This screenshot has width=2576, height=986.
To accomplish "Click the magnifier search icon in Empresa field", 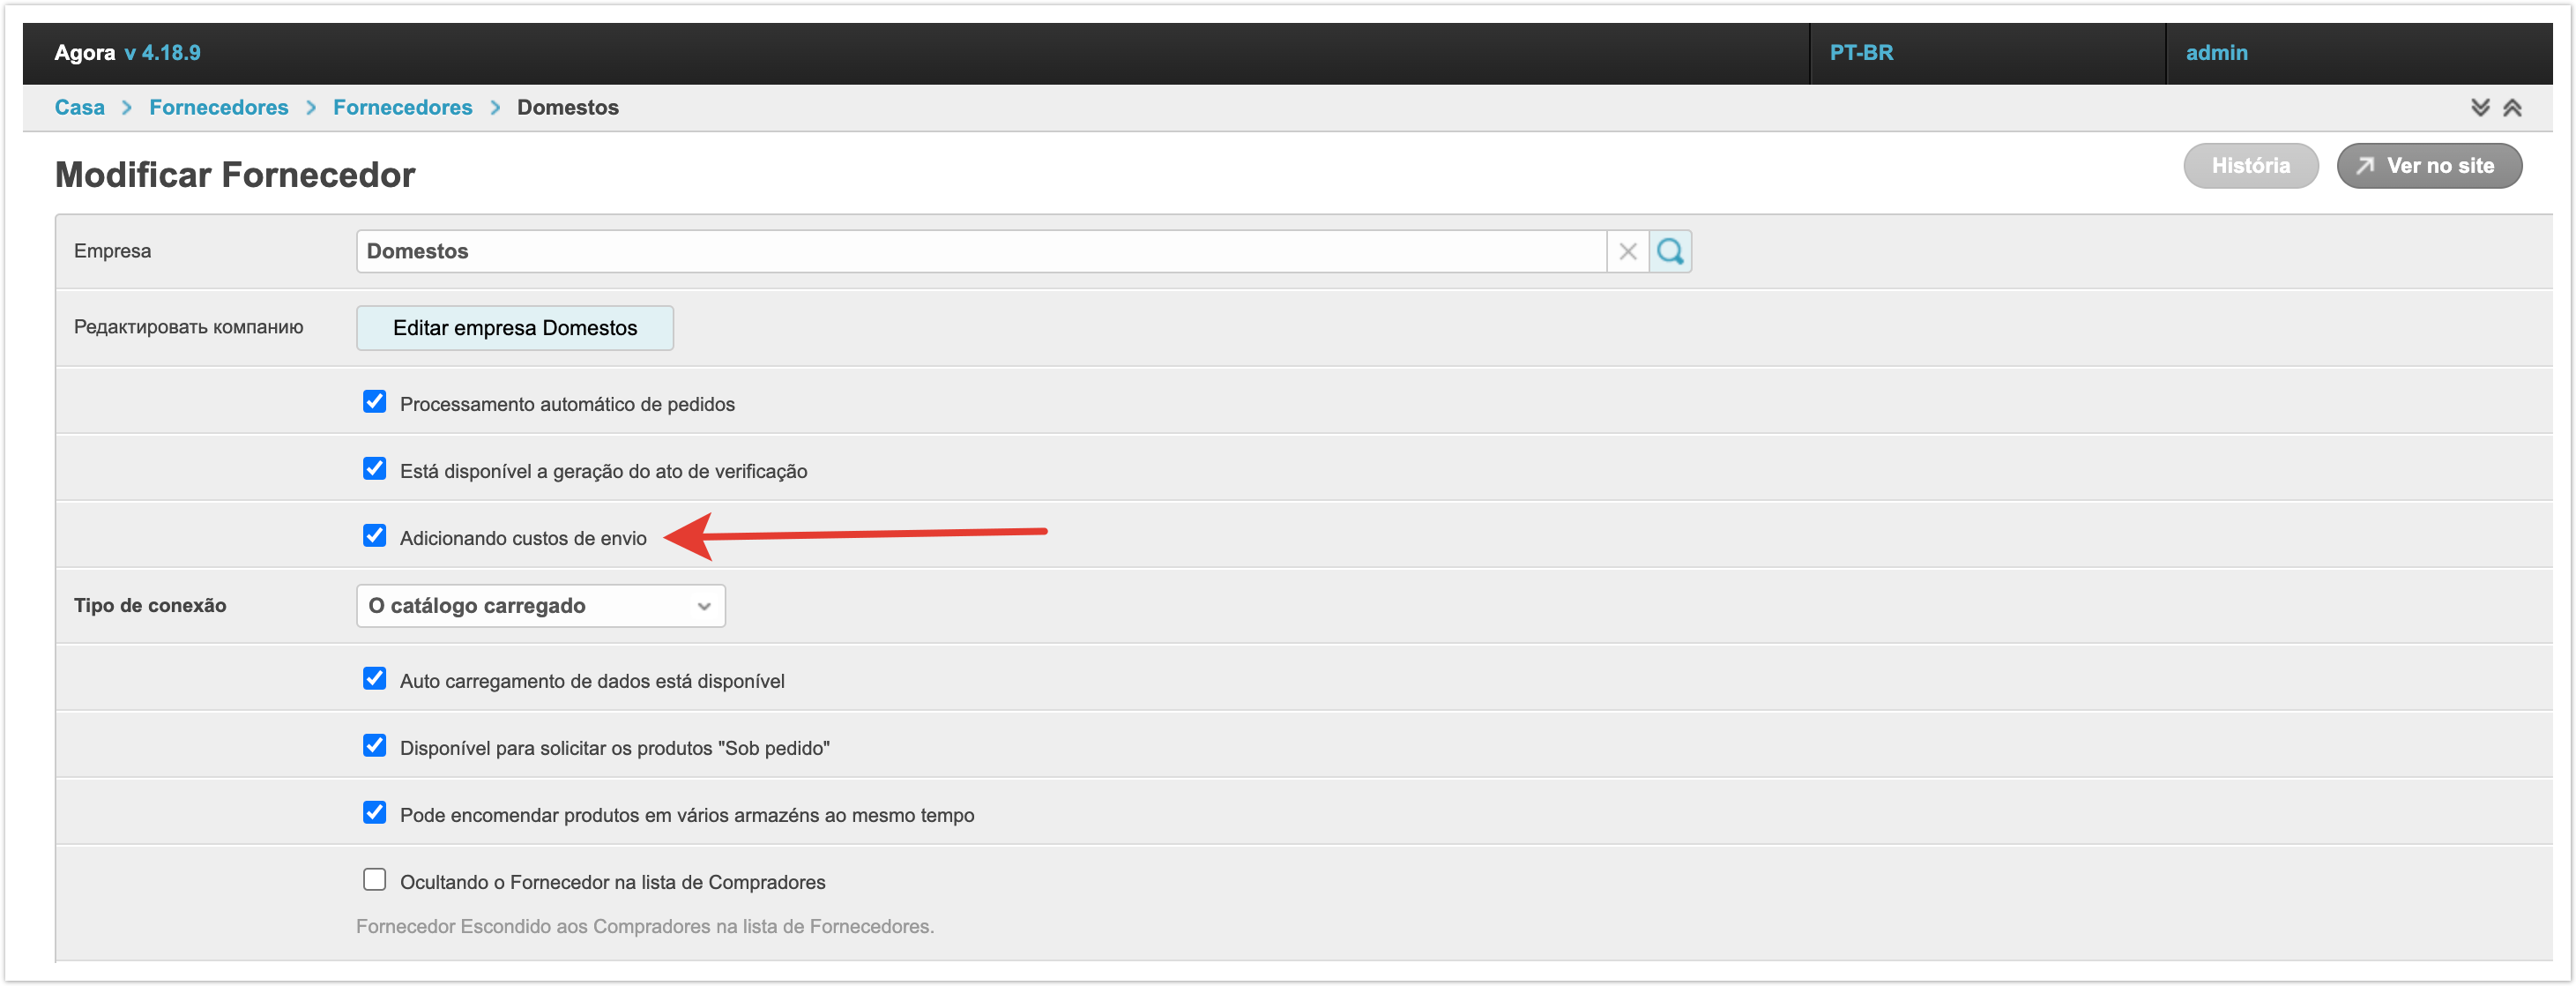I will (1669, 251).
